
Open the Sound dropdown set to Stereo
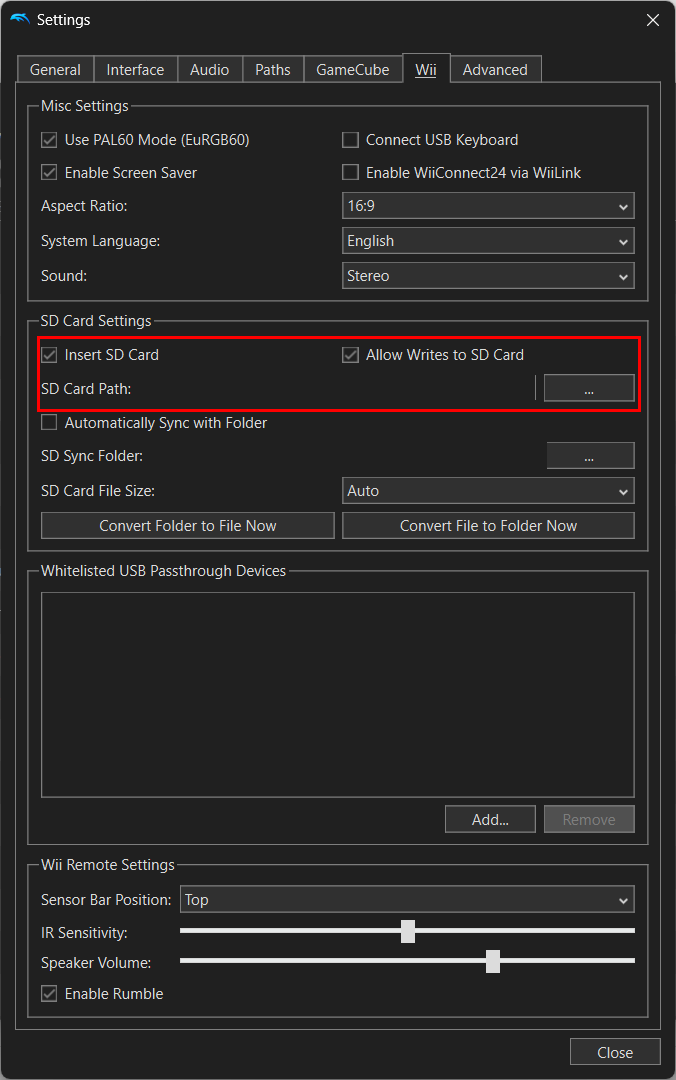pos(488,276)
